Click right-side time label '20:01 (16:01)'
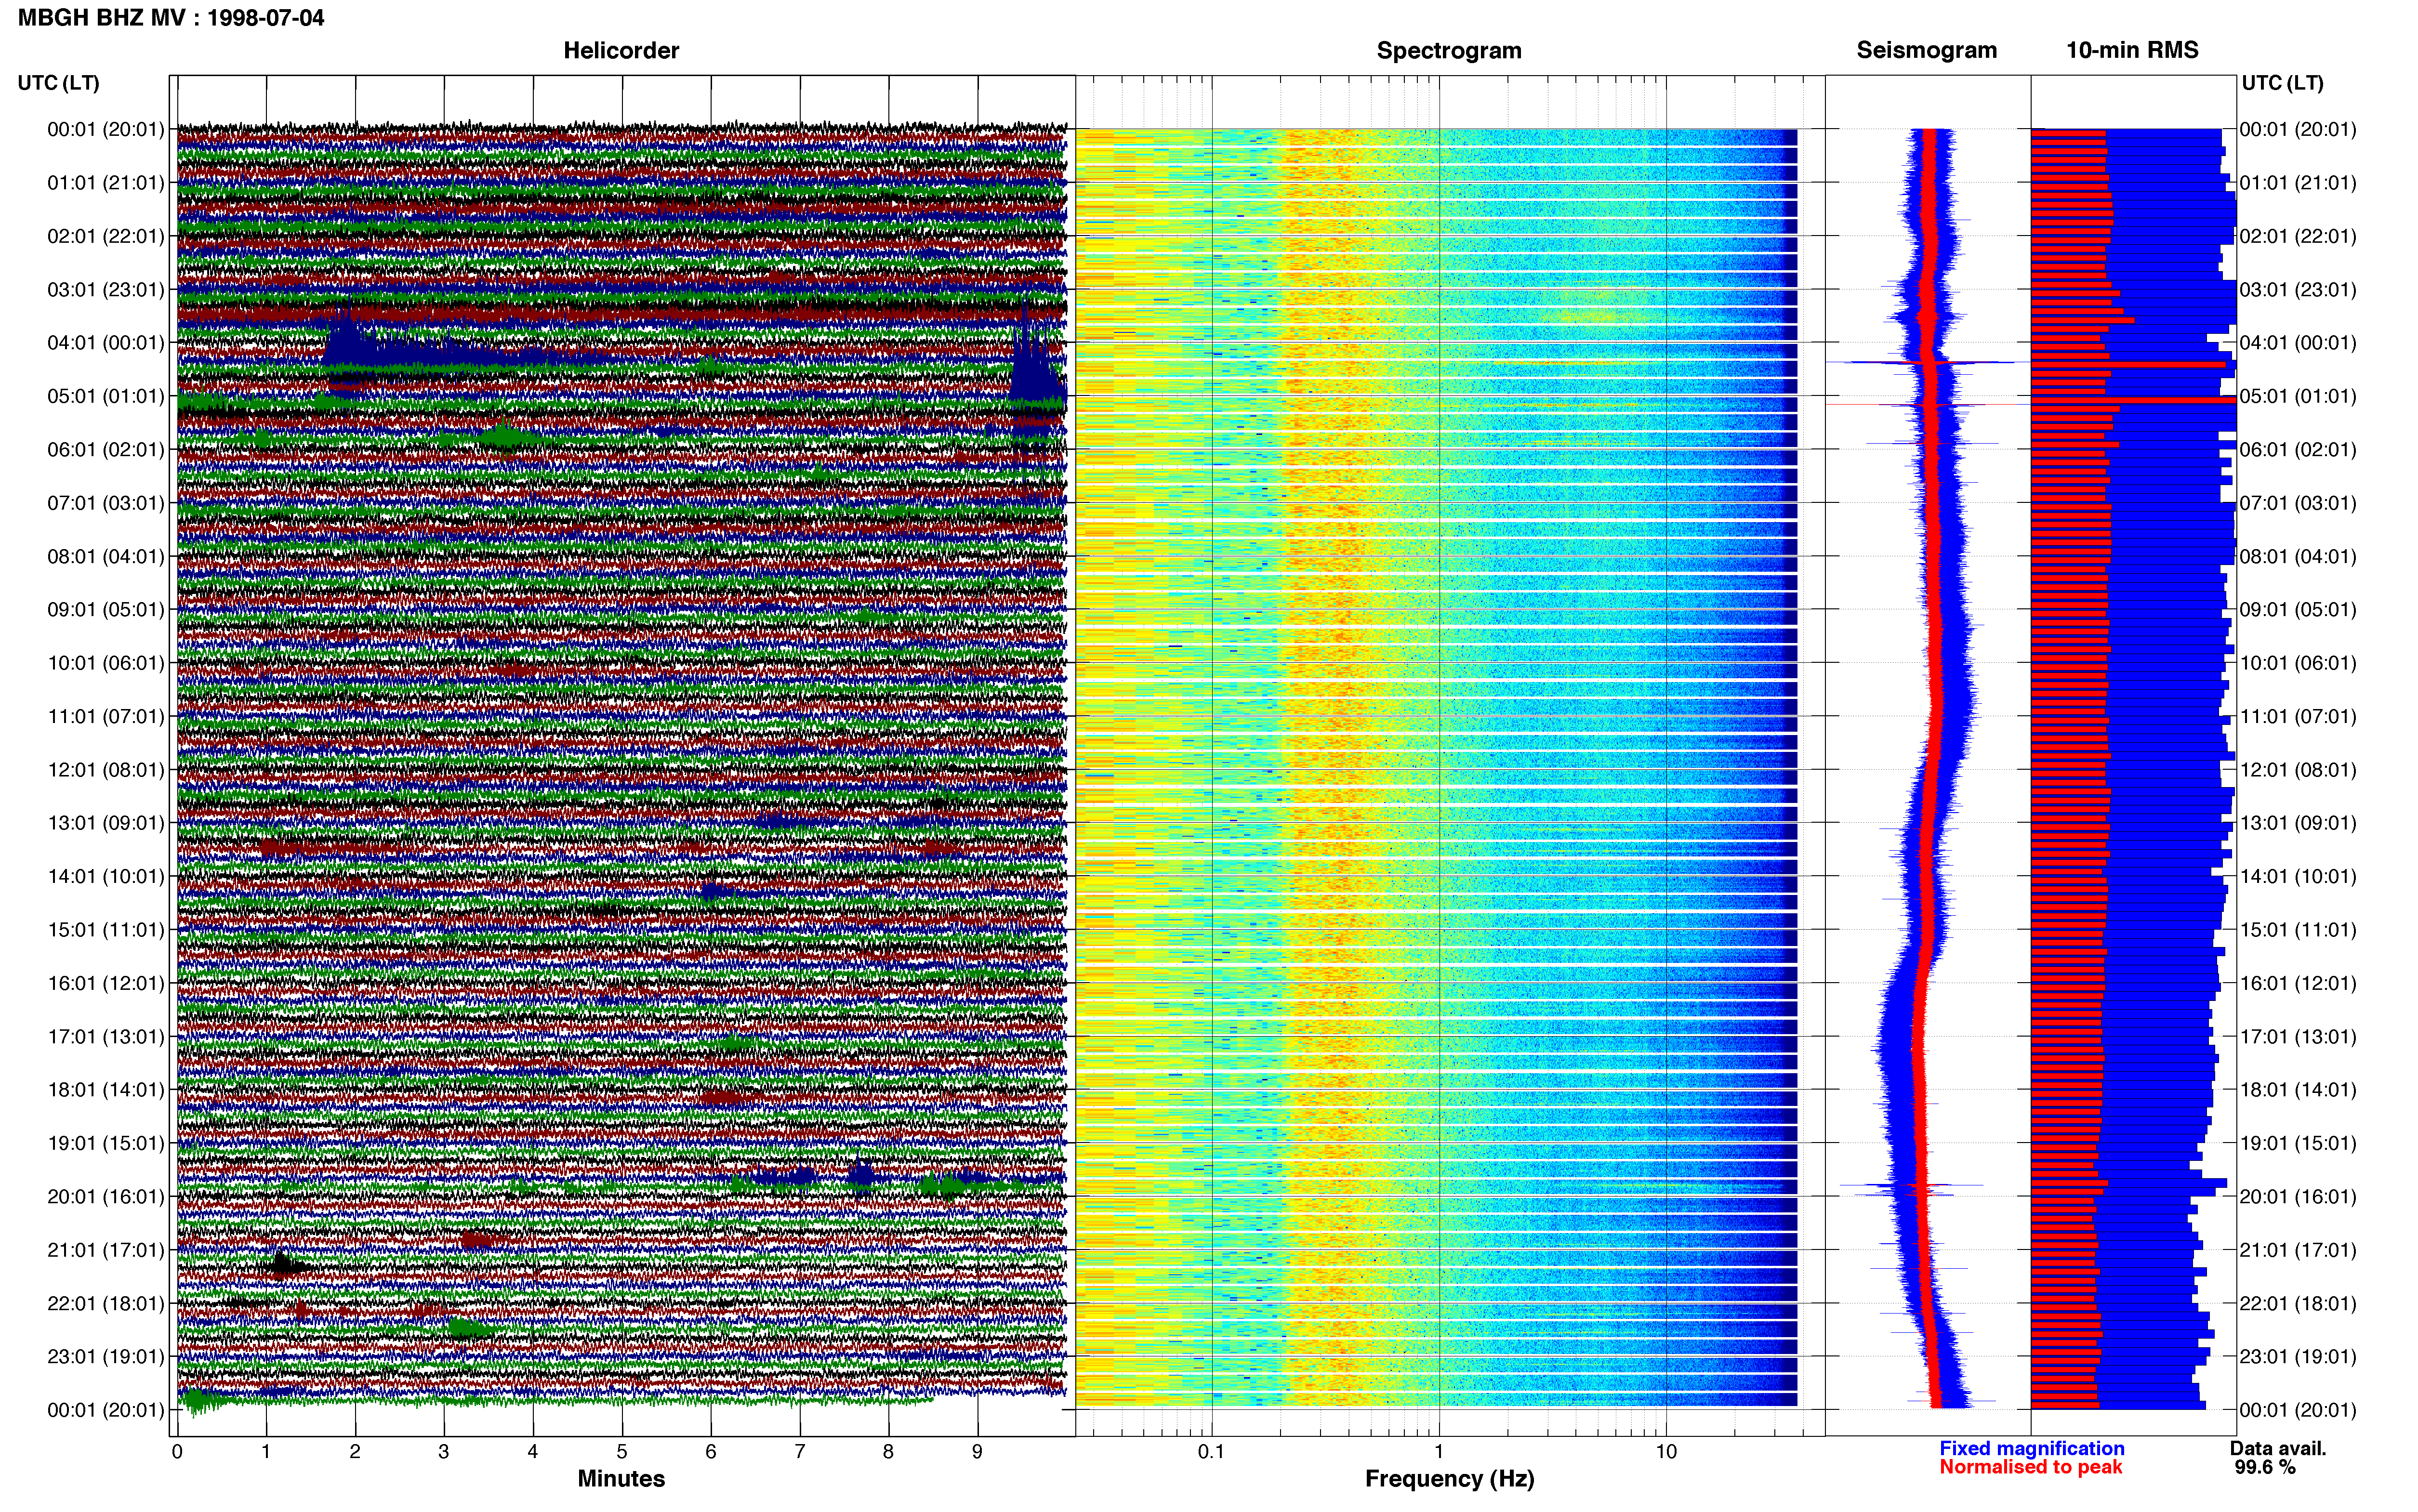Image resolution: width=2418 pixels, height=1512 pixels. coord(2298,1196)
